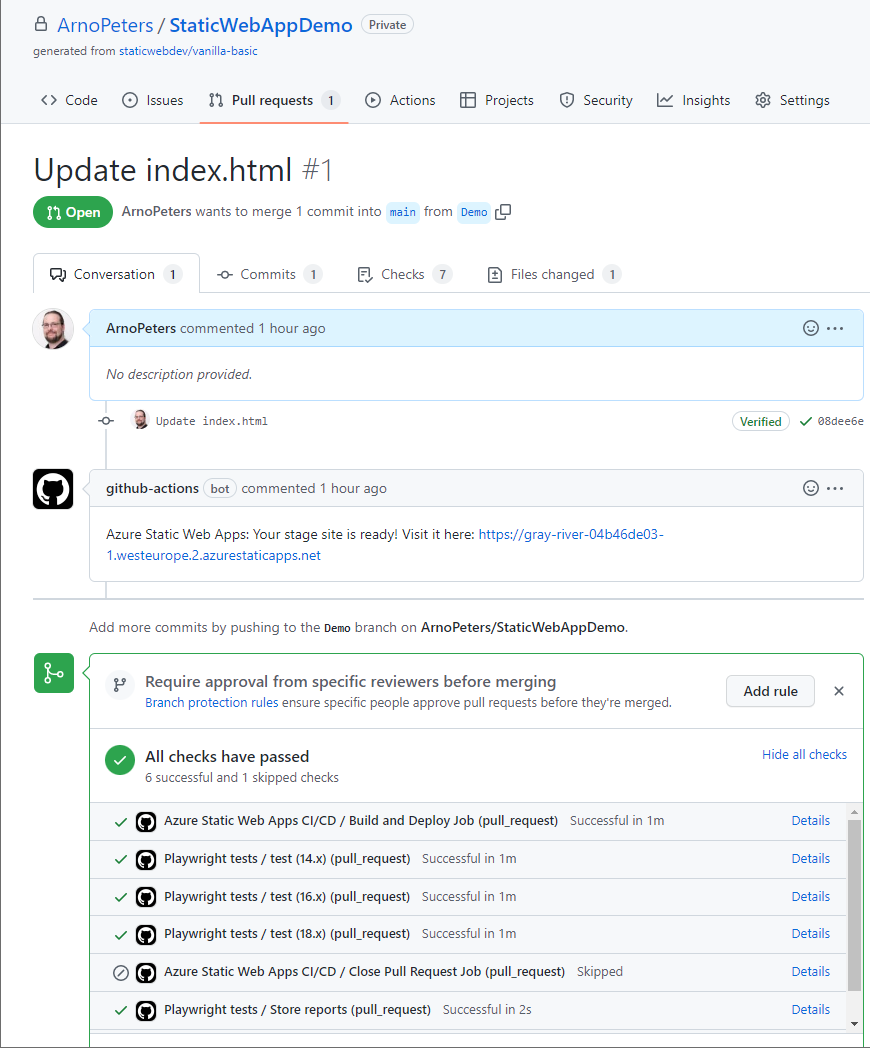Click GitHub icon beside Playwright test 14.x
This screenshot has height=1048, width=870.
146,860
